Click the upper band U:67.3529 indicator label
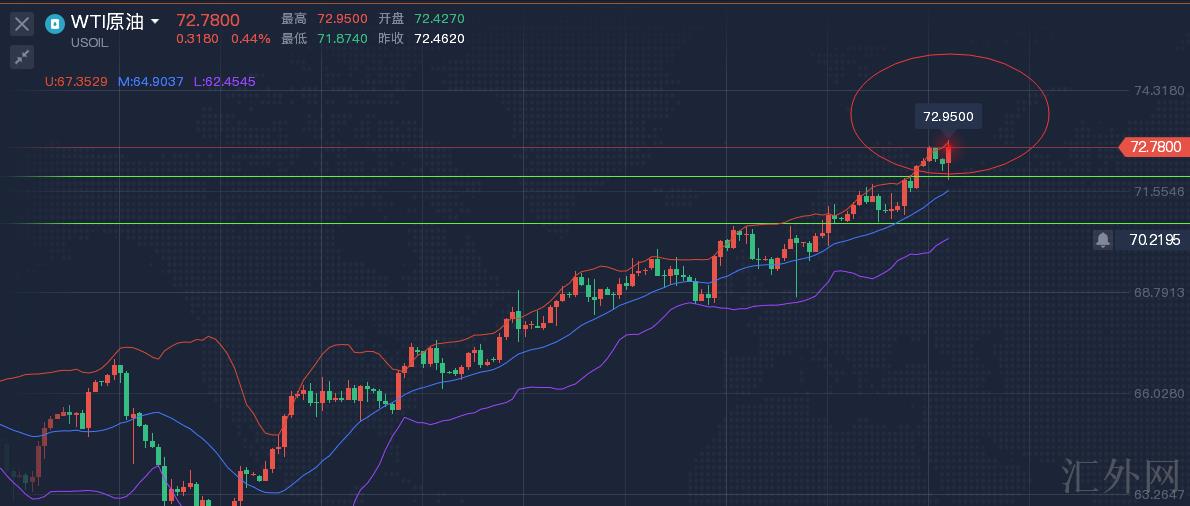 (x=76, y=81)
